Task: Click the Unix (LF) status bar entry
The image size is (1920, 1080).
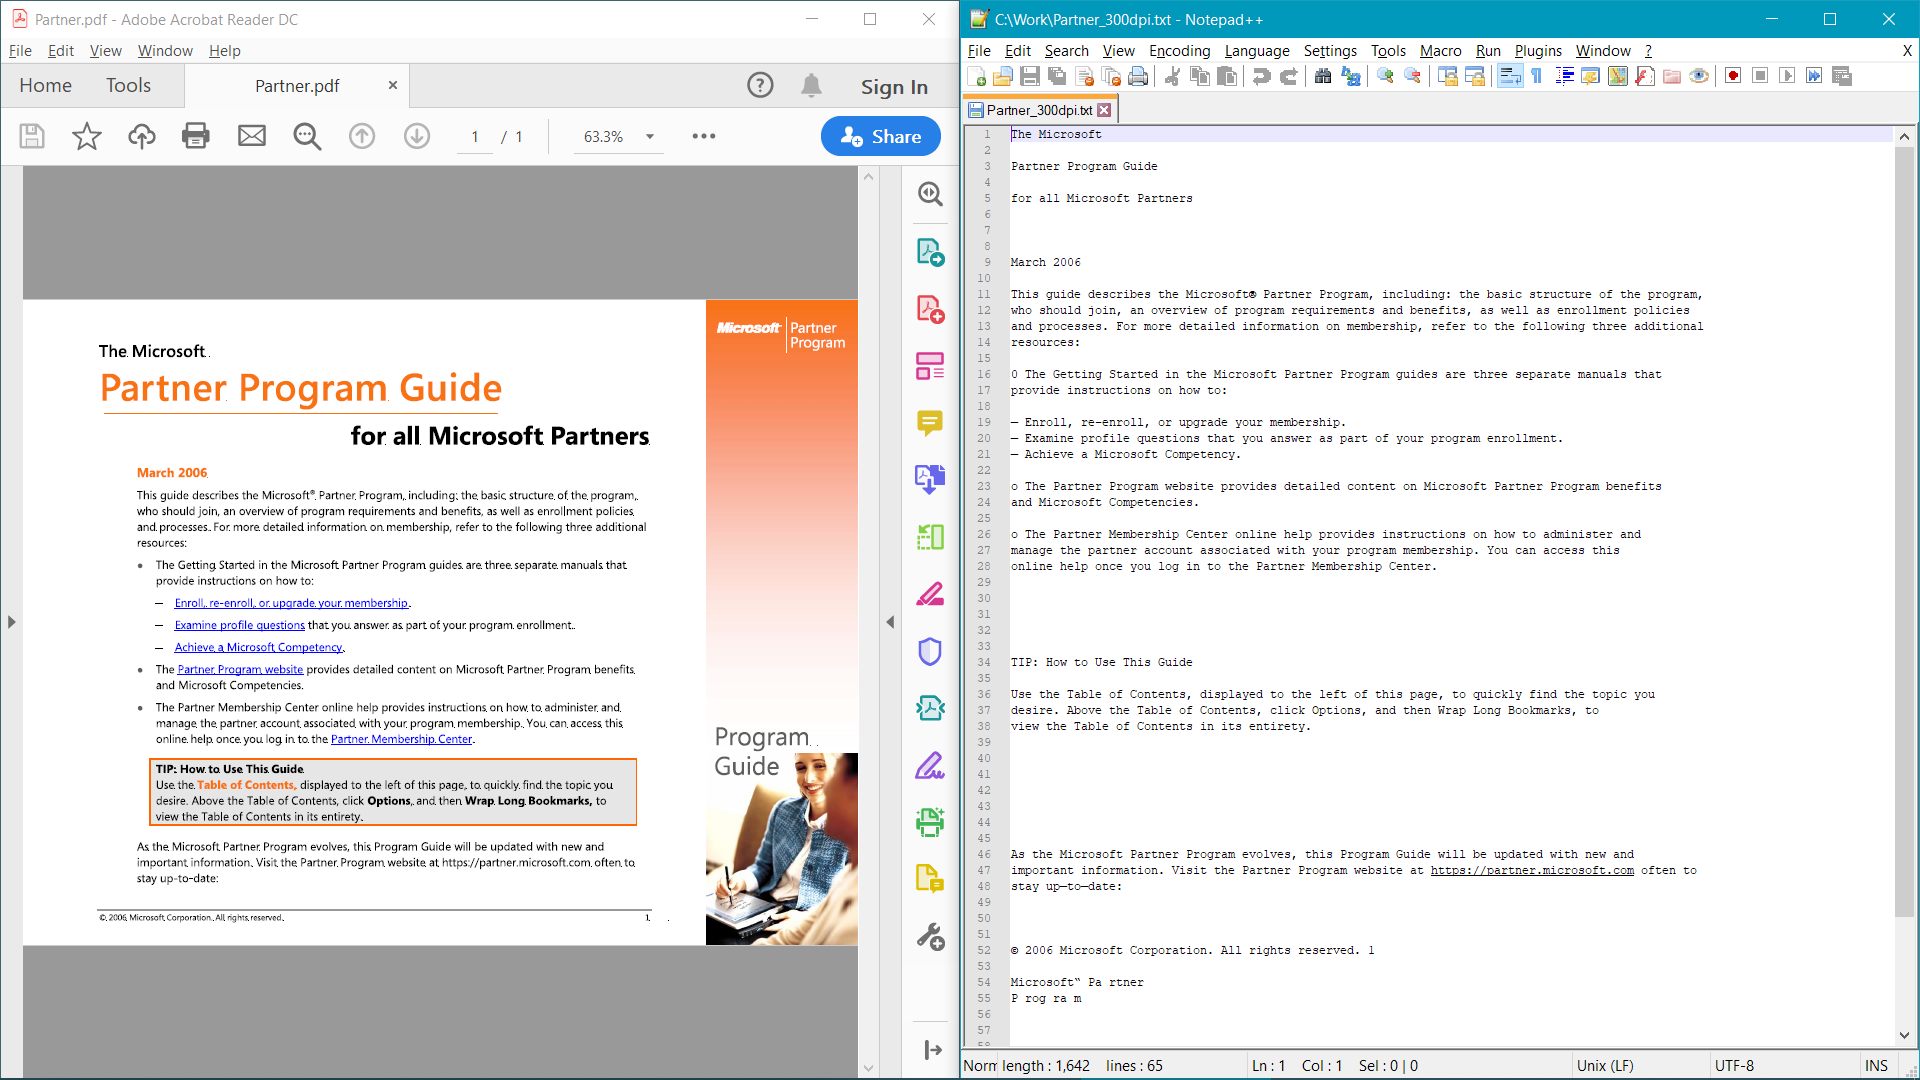Action: (x=1605, y=1066)
